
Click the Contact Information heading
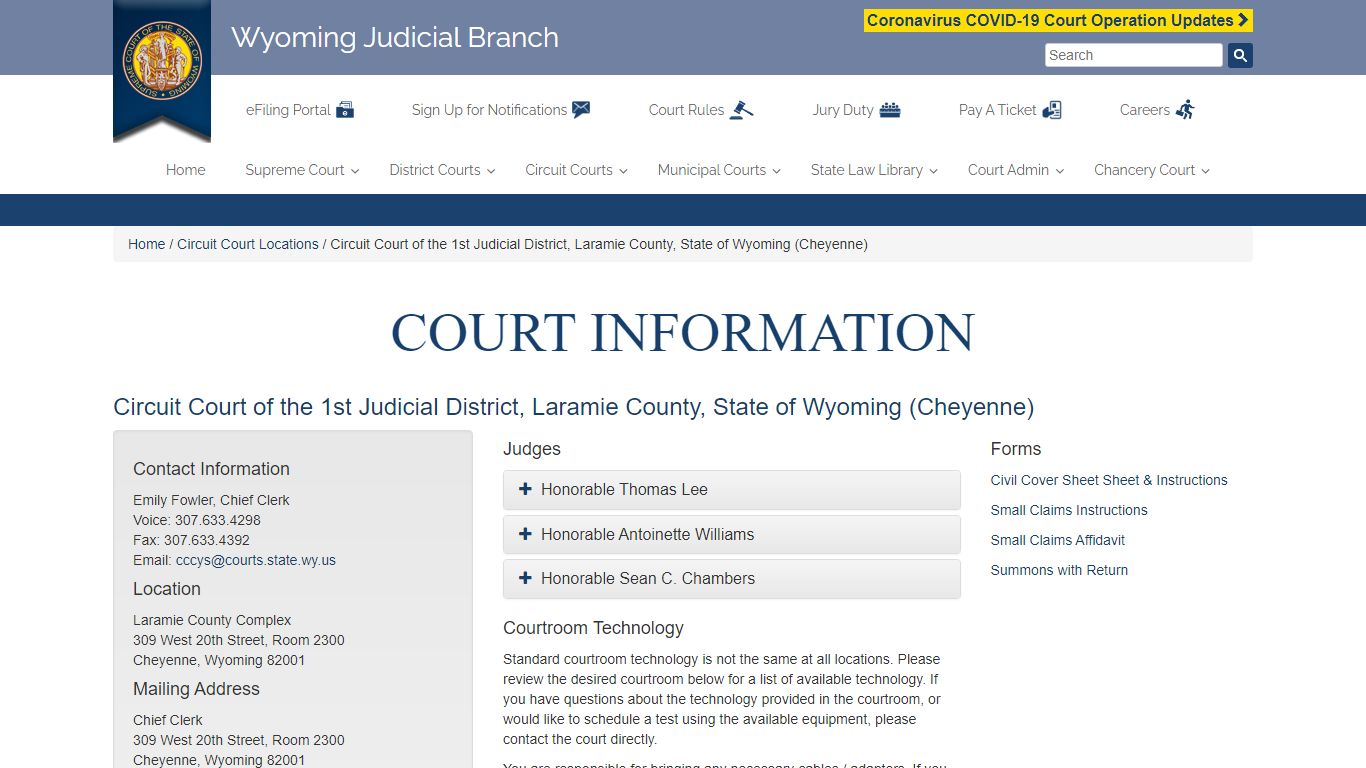211,469
